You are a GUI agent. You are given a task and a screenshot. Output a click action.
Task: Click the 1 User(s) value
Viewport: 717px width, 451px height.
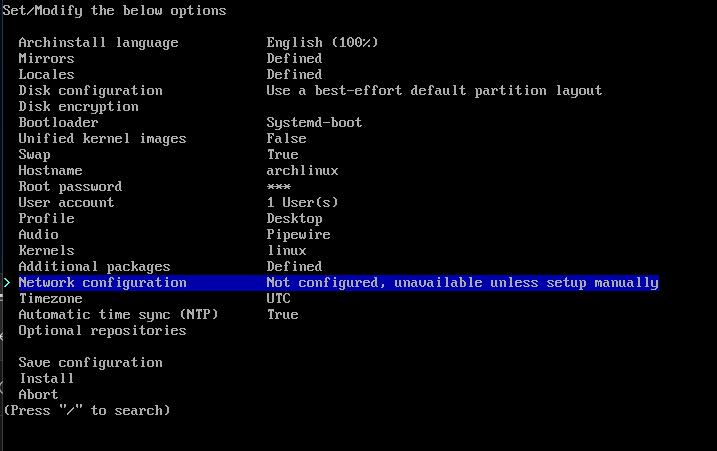click(302, 203)
